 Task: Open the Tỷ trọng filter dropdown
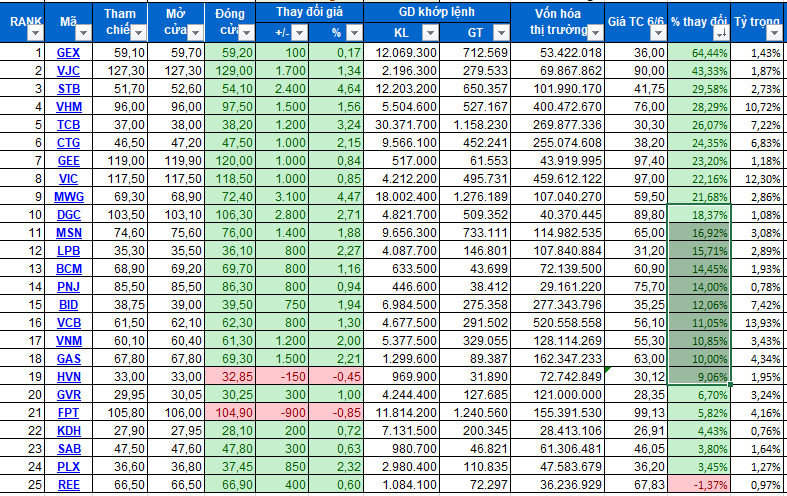click(x=773, y=33)
